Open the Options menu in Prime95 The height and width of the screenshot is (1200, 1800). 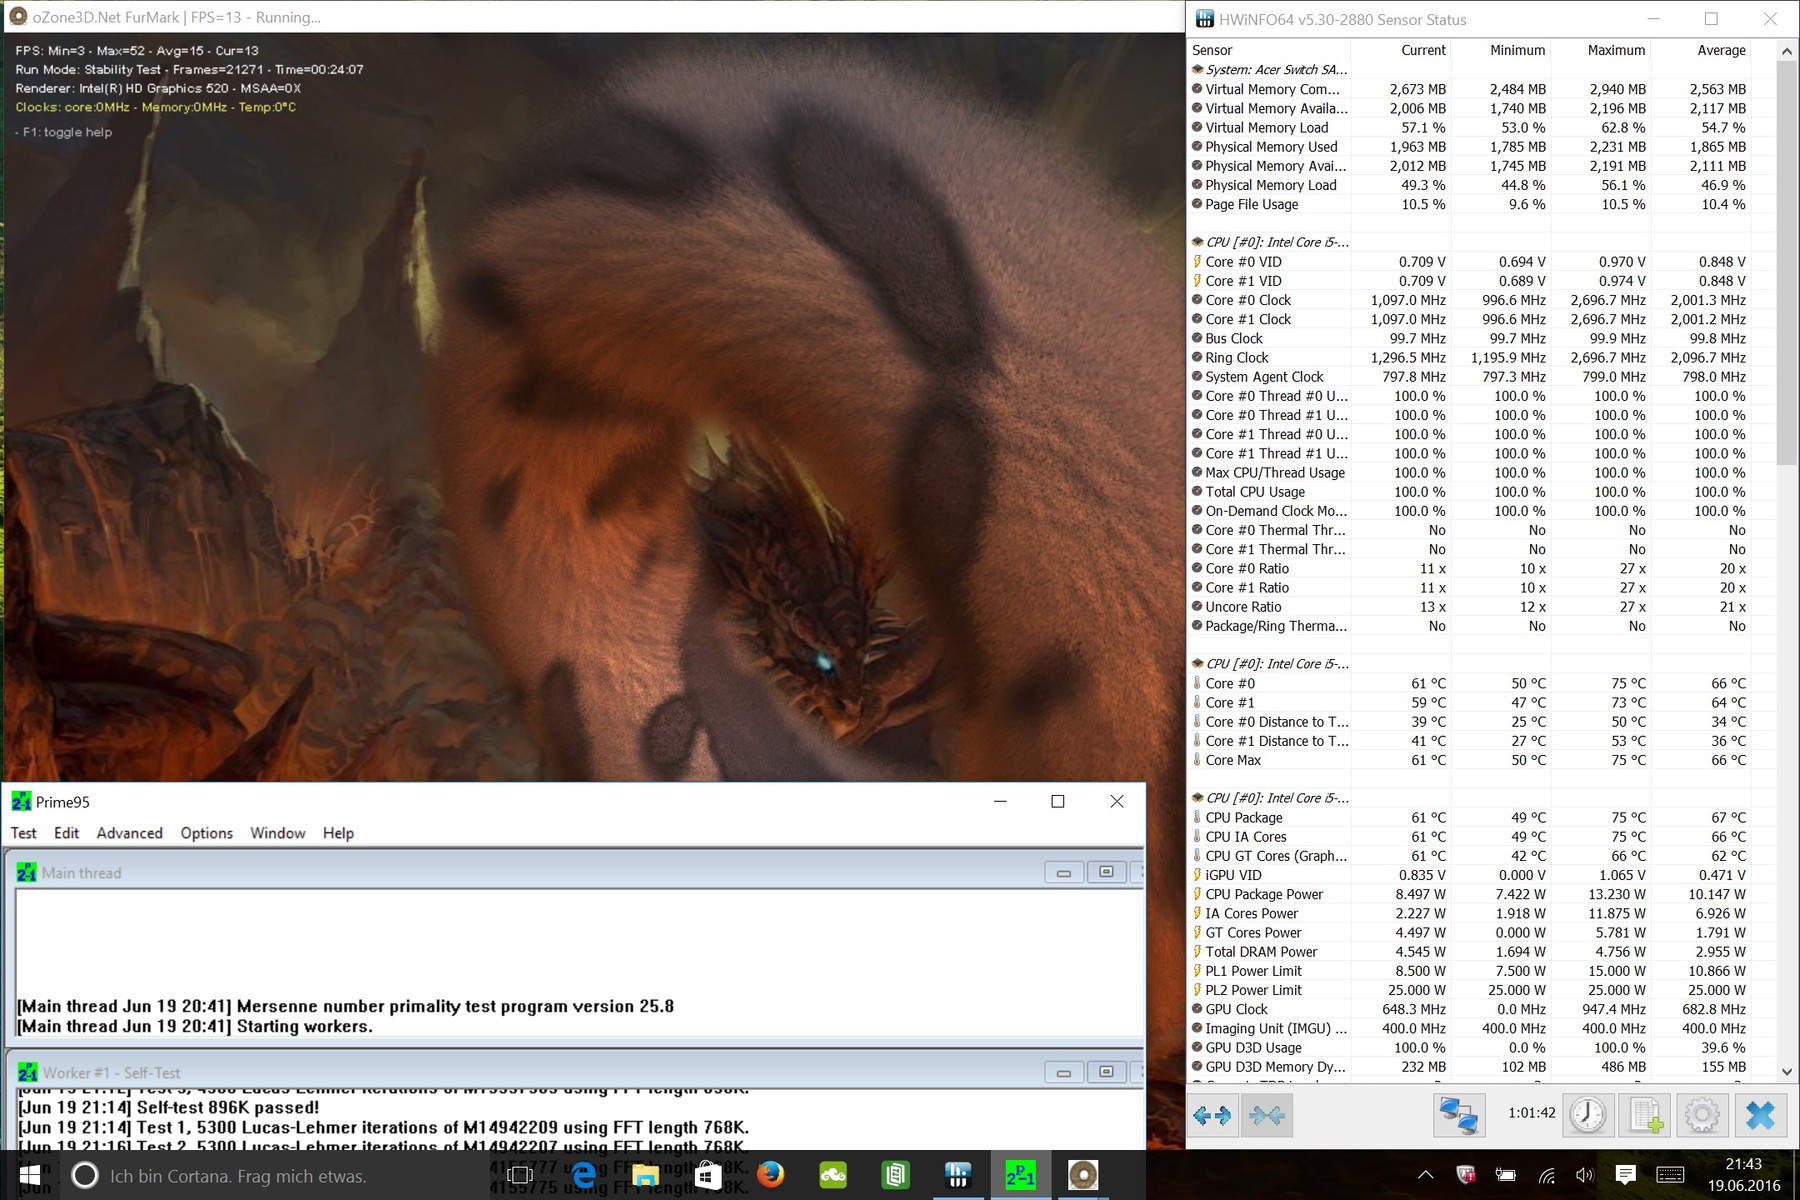coord(207,833)
